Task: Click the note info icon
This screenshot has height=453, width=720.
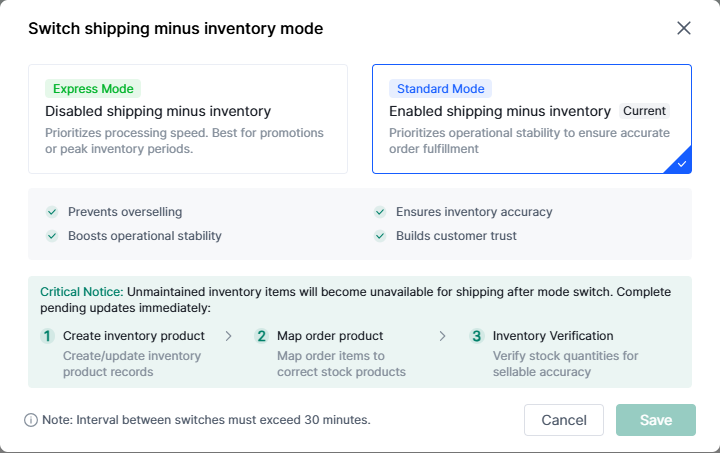Action: pos(31,420)
